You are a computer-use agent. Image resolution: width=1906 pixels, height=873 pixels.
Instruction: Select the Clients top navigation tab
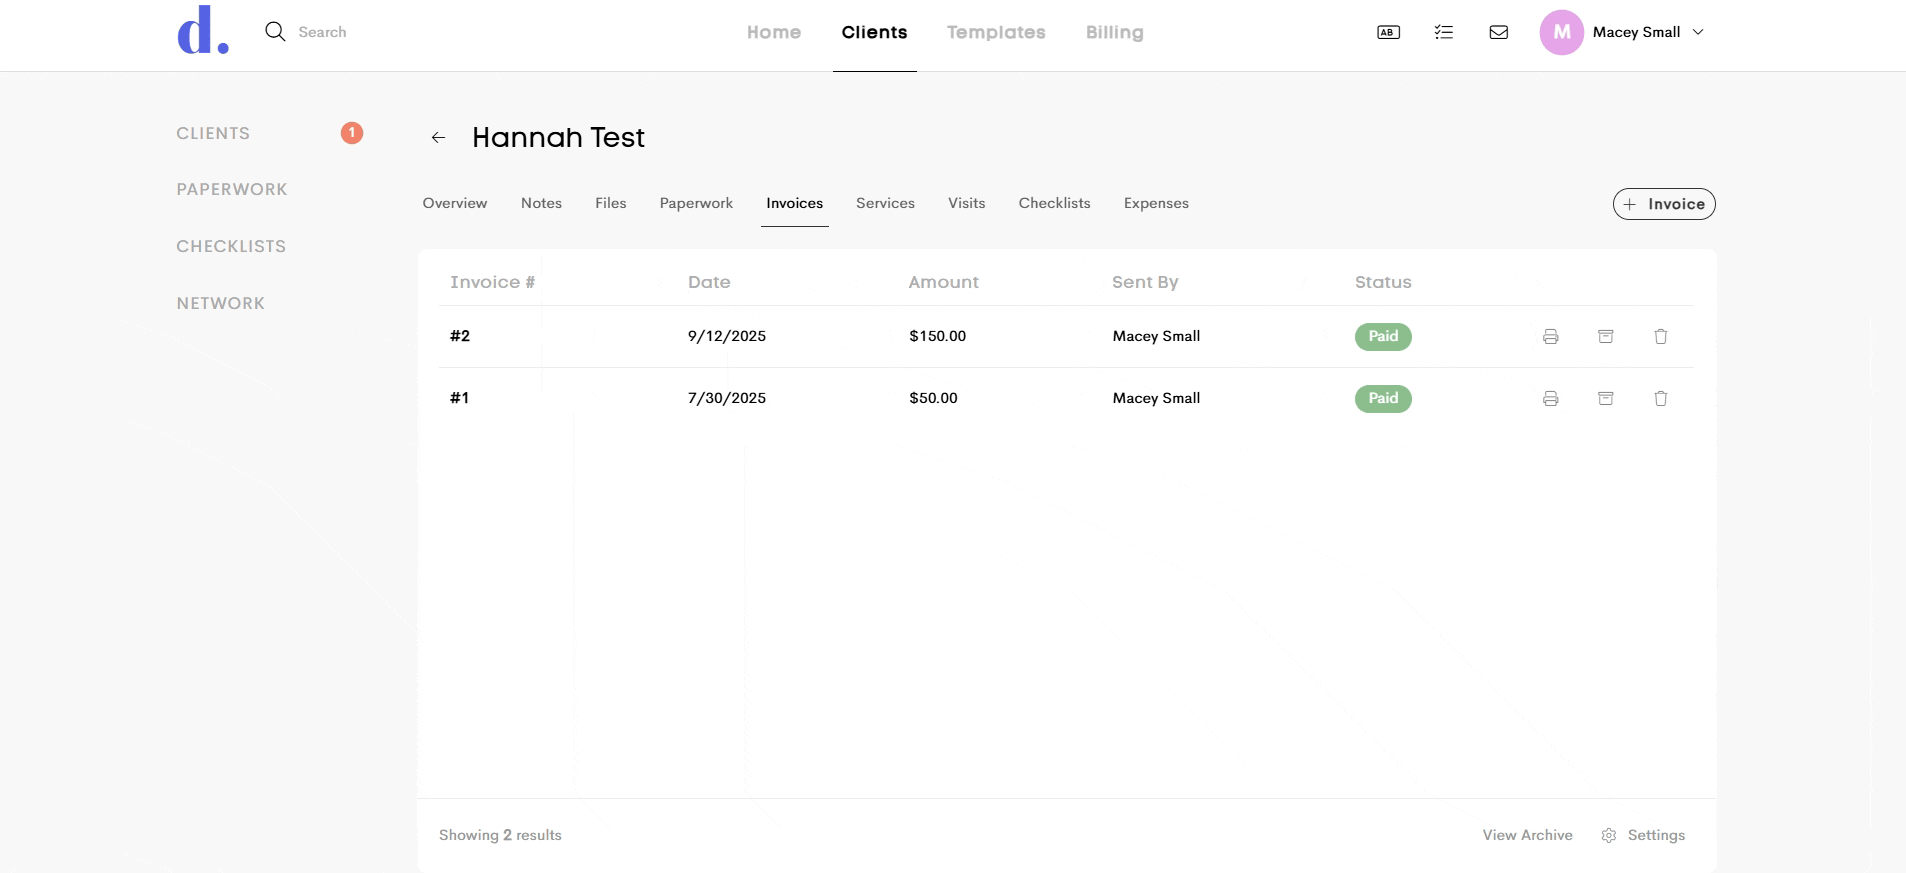[874, 32]
